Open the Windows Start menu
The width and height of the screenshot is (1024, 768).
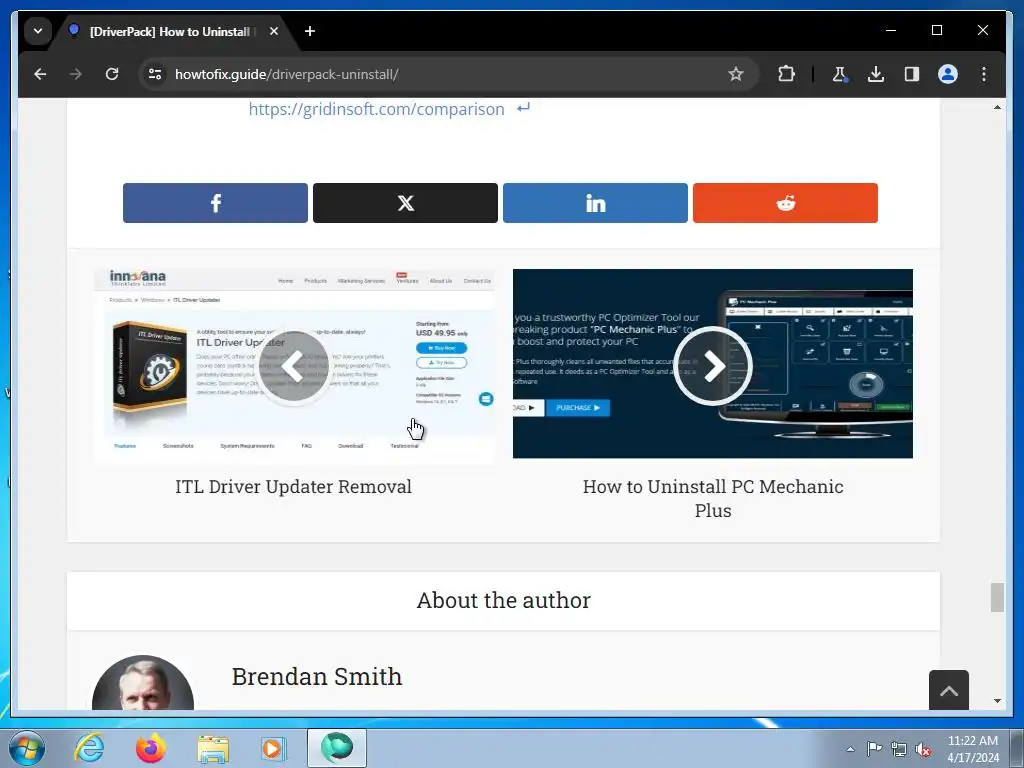(x=27, y=748)
